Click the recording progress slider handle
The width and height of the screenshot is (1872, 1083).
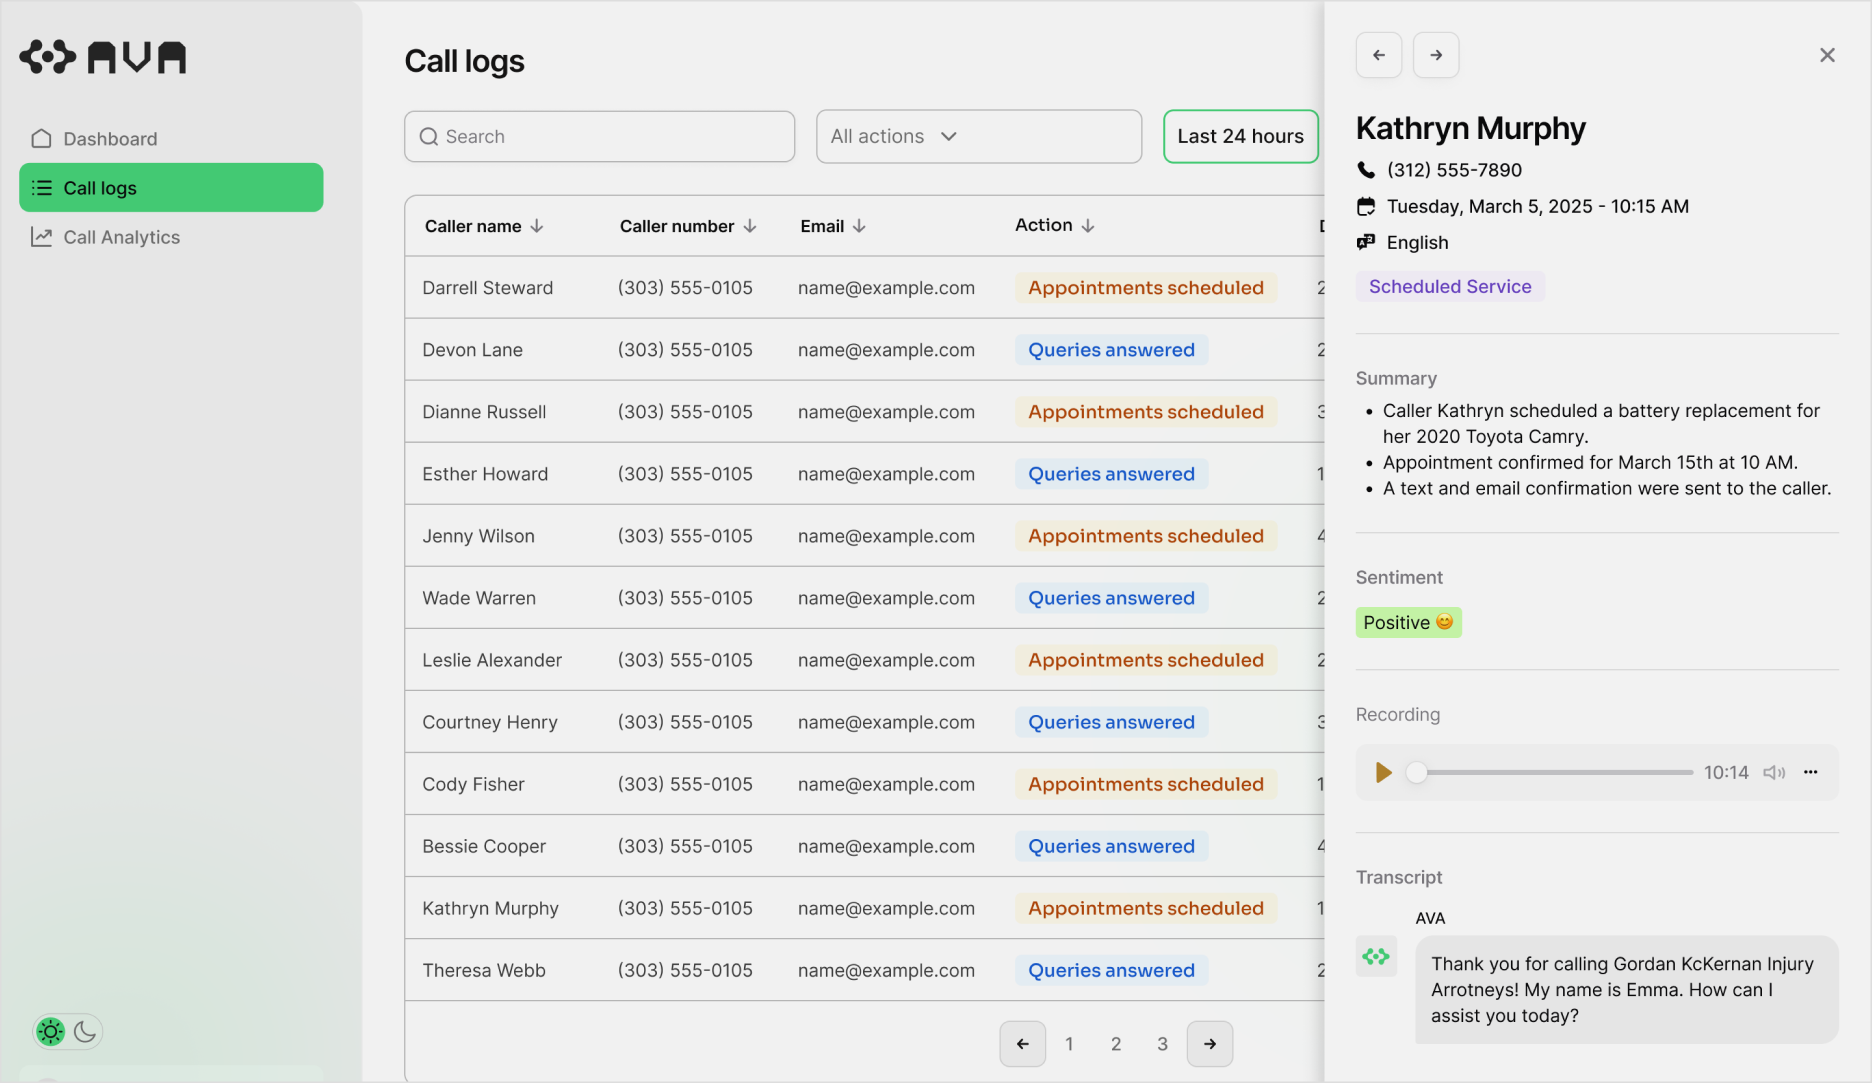[x=1416, y=772]
